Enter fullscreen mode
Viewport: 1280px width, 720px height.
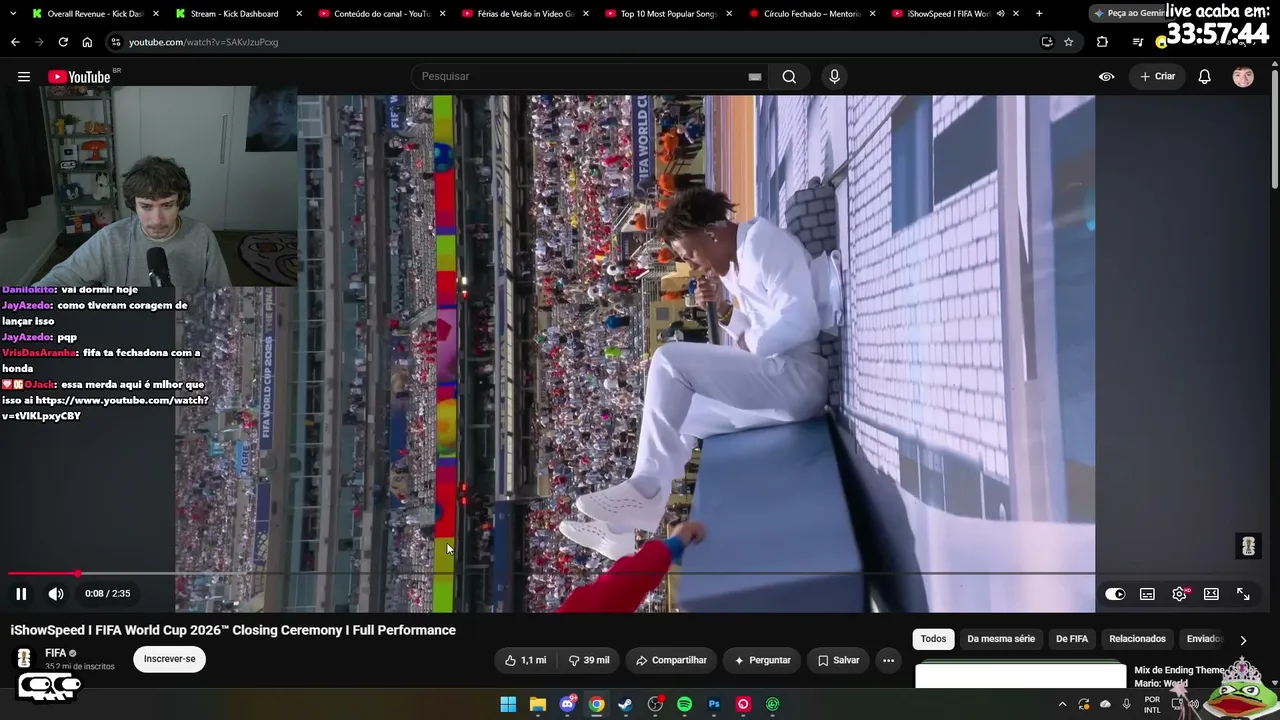click(1243, 594)
